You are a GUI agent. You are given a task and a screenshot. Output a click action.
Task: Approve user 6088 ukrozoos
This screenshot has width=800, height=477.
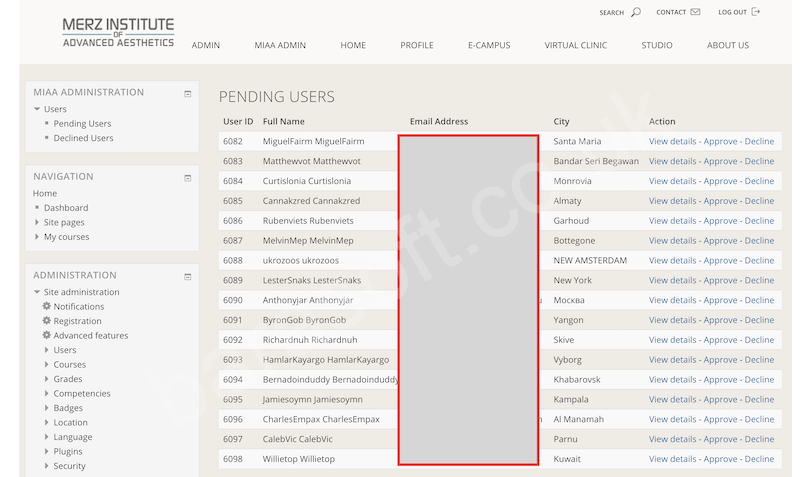click(x=720, y=261)
